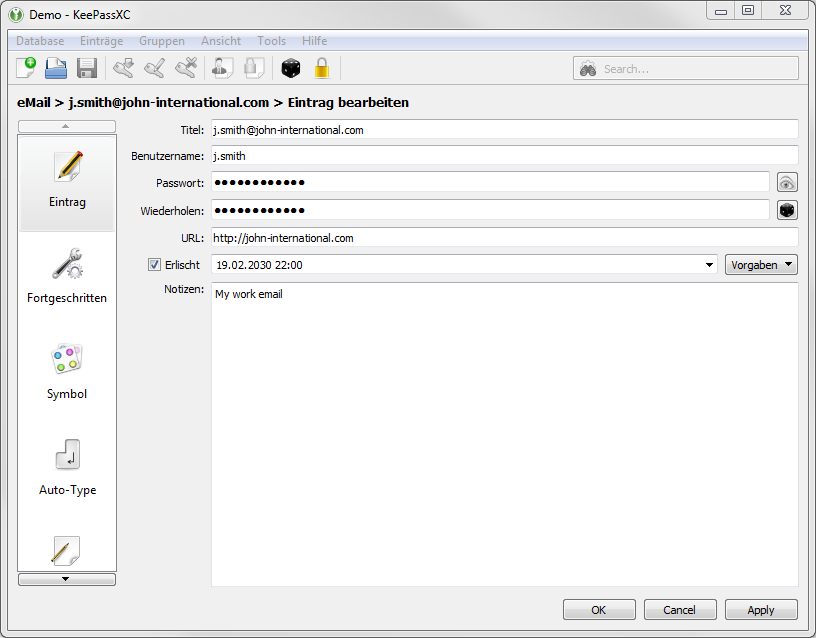Click into the Titel input field

[x=504, y=130]
